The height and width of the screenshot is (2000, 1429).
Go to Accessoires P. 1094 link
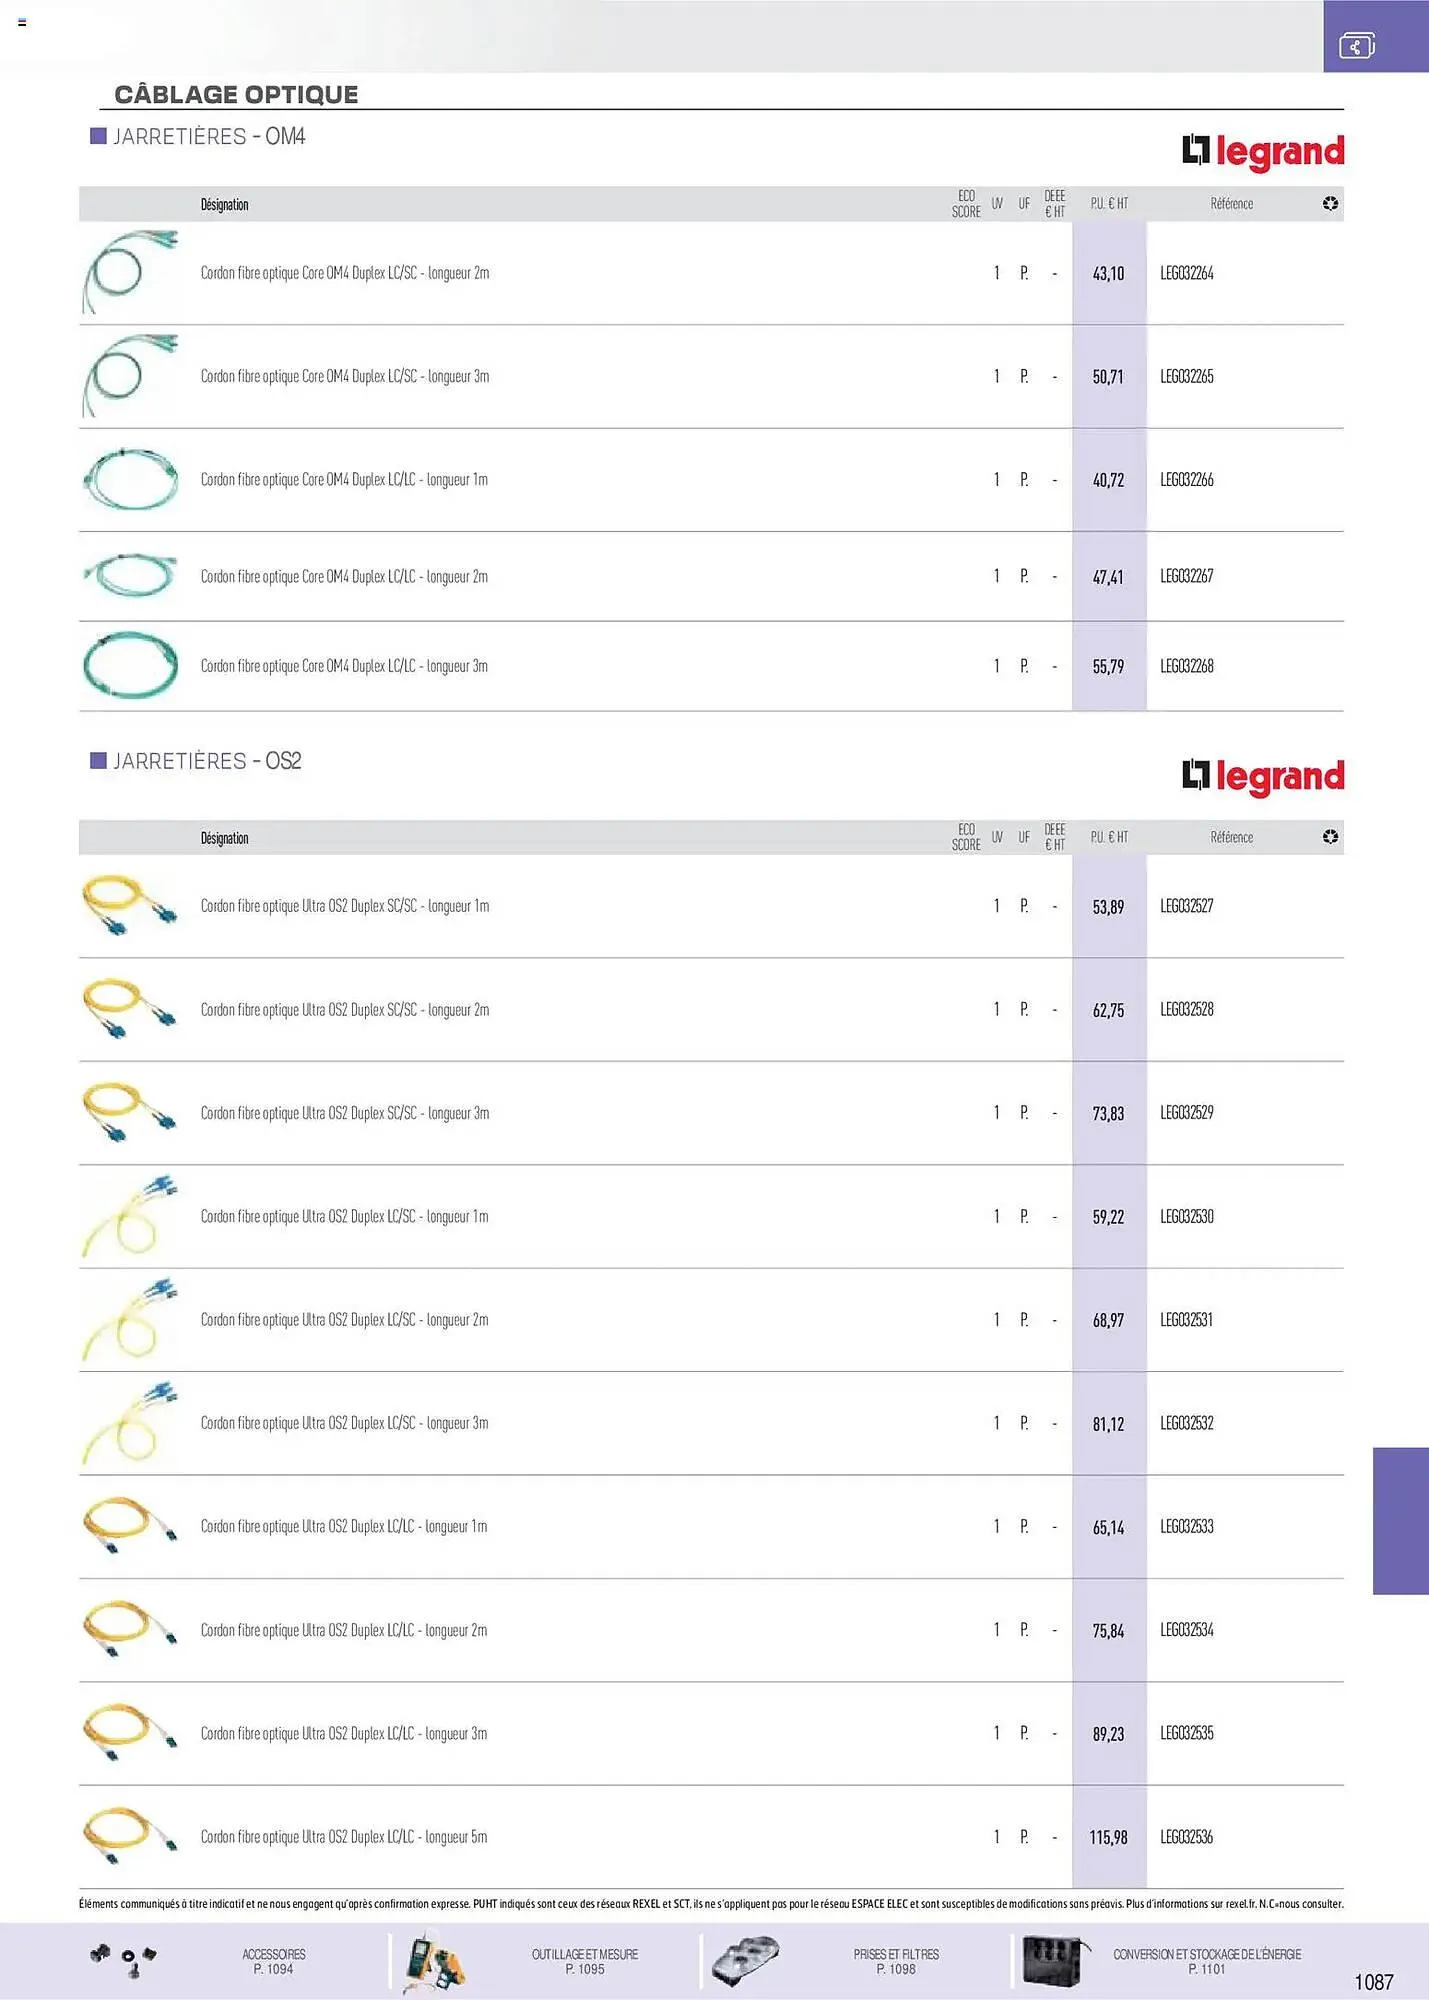273,1961
